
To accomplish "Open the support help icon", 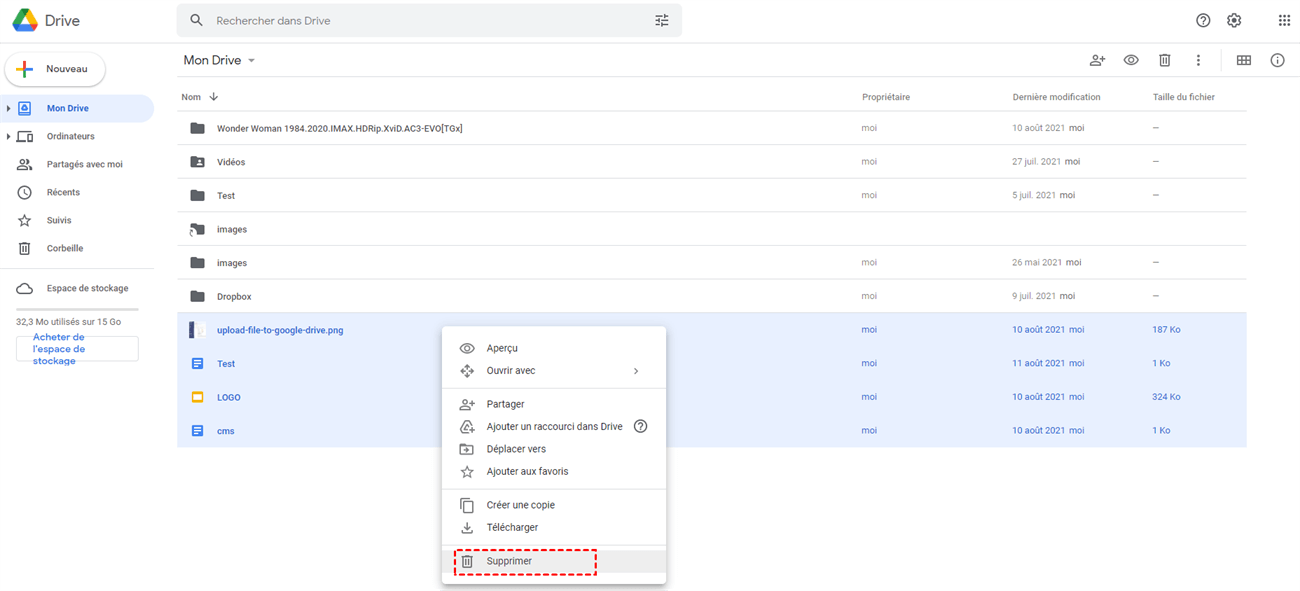I will (1204, 20).
